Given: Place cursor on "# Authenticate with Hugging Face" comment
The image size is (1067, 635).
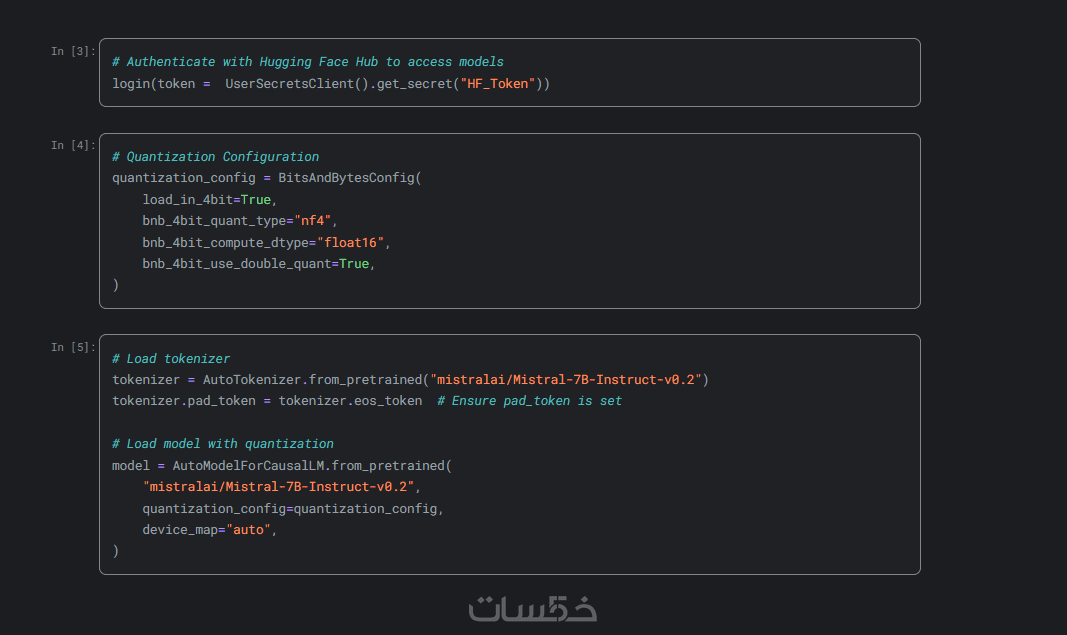Looking at the screenshot, I should (x=308, y=62).
